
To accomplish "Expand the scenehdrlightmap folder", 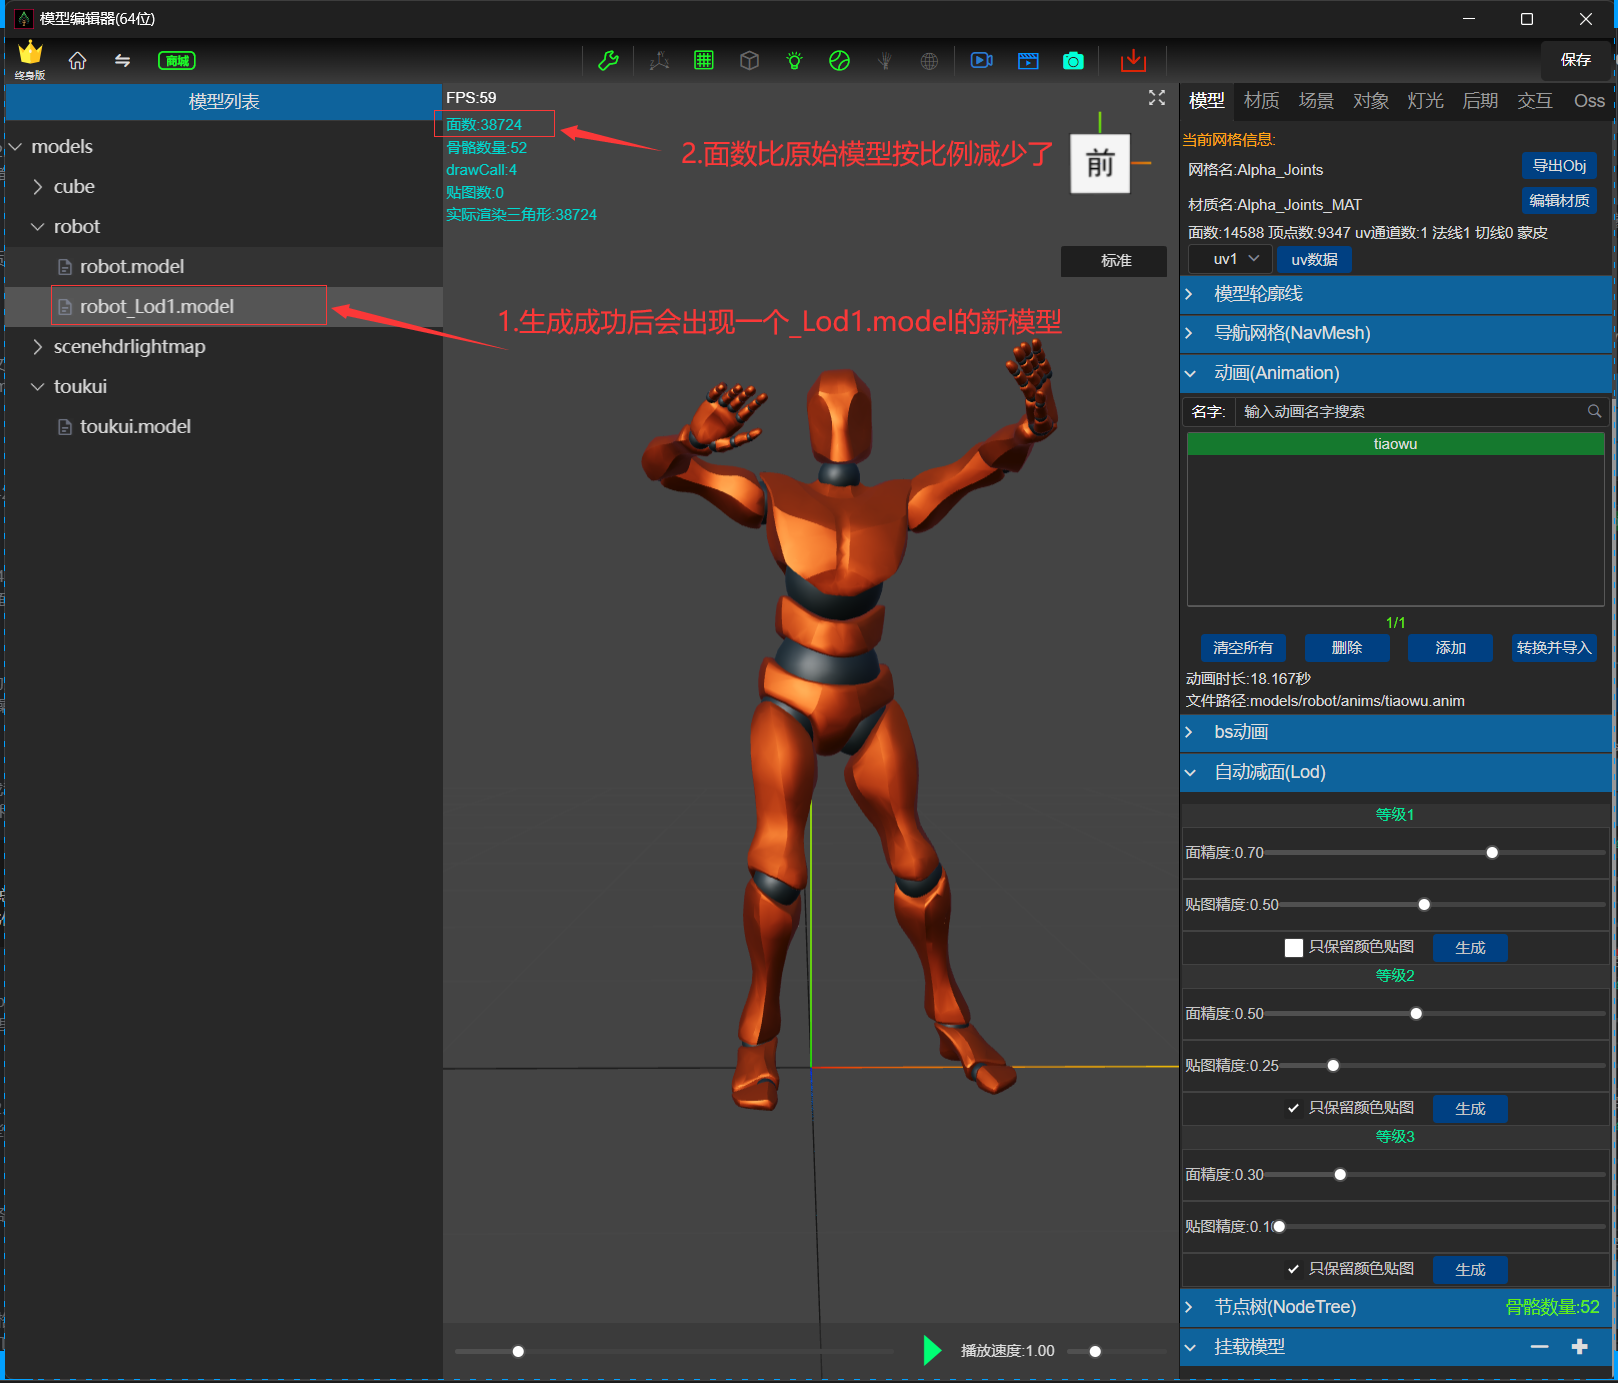I will click(x=38, y=347).
